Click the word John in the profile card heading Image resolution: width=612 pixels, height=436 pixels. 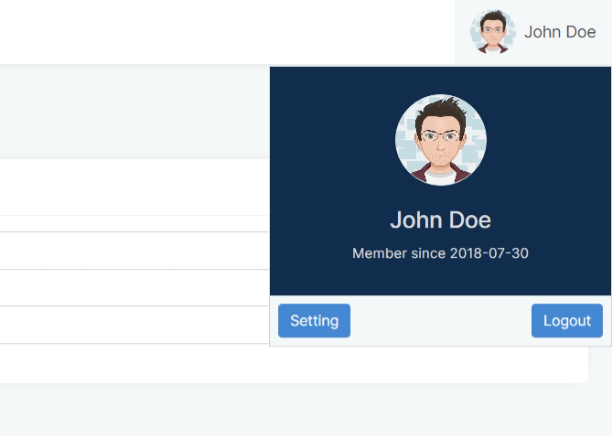point(414,220)
